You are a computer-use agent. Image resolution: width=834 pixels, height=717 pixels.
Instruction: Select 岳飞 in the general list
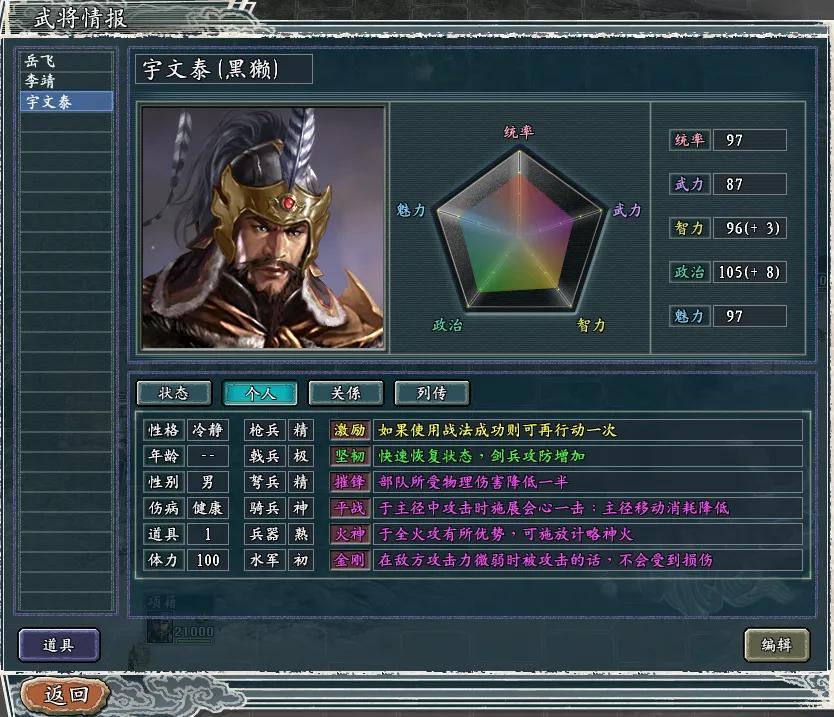(x=66, y=61)
